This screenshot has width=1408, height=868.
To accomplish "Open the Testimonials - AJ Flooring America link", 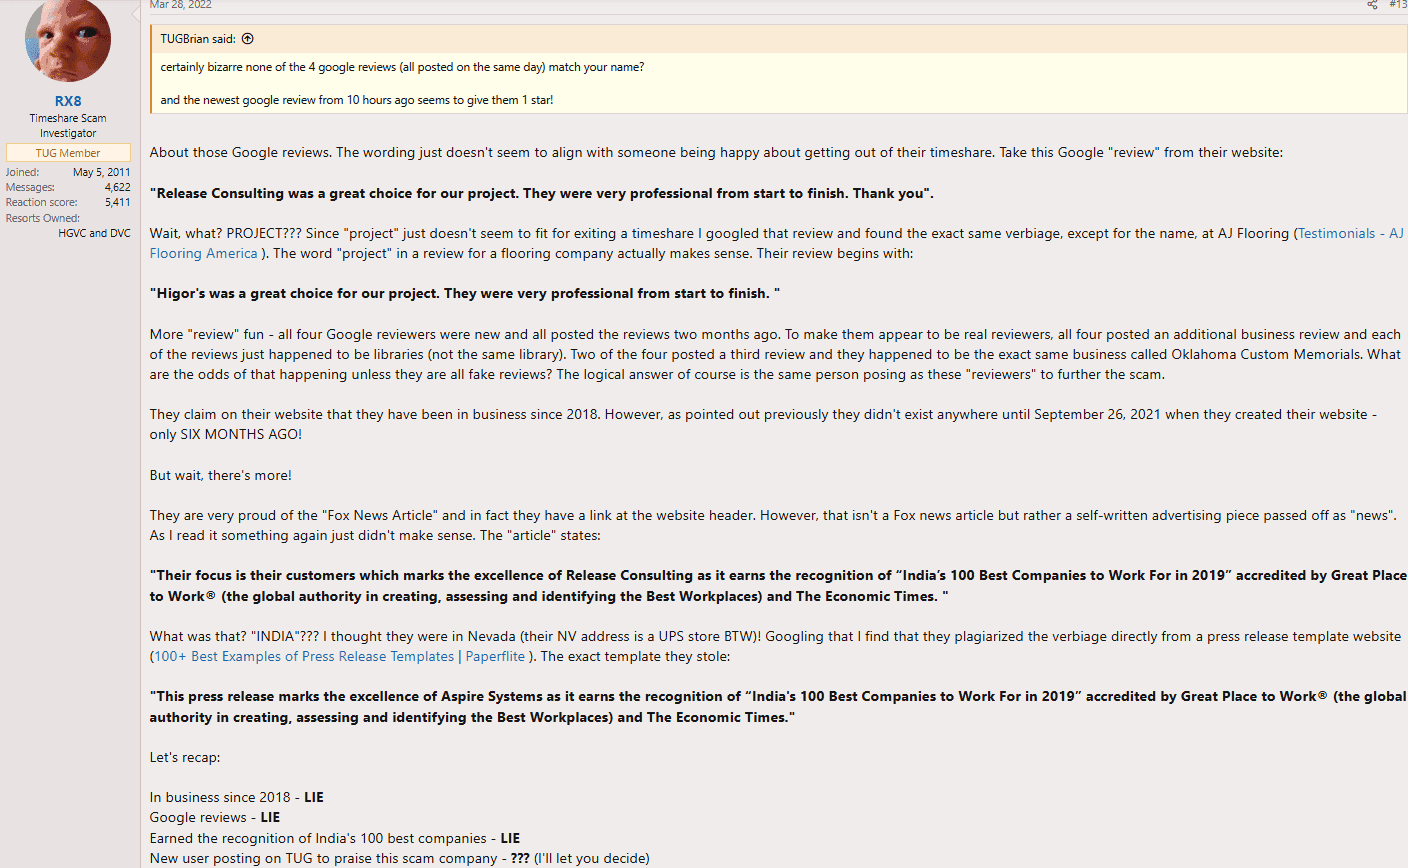I will [x=1350, y=233].
